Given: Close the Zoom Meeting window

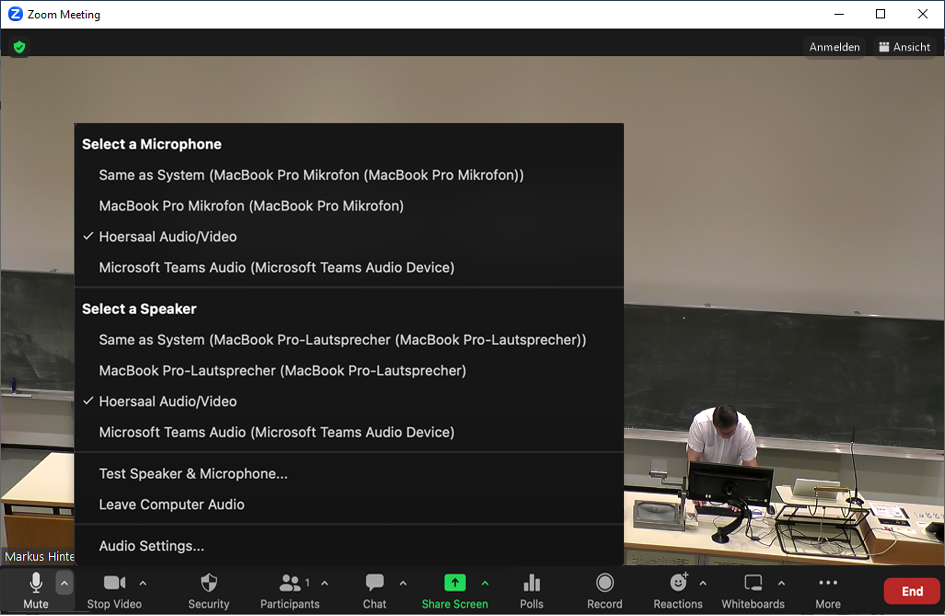Looking at the screenshot, I should tap(923, 14).
